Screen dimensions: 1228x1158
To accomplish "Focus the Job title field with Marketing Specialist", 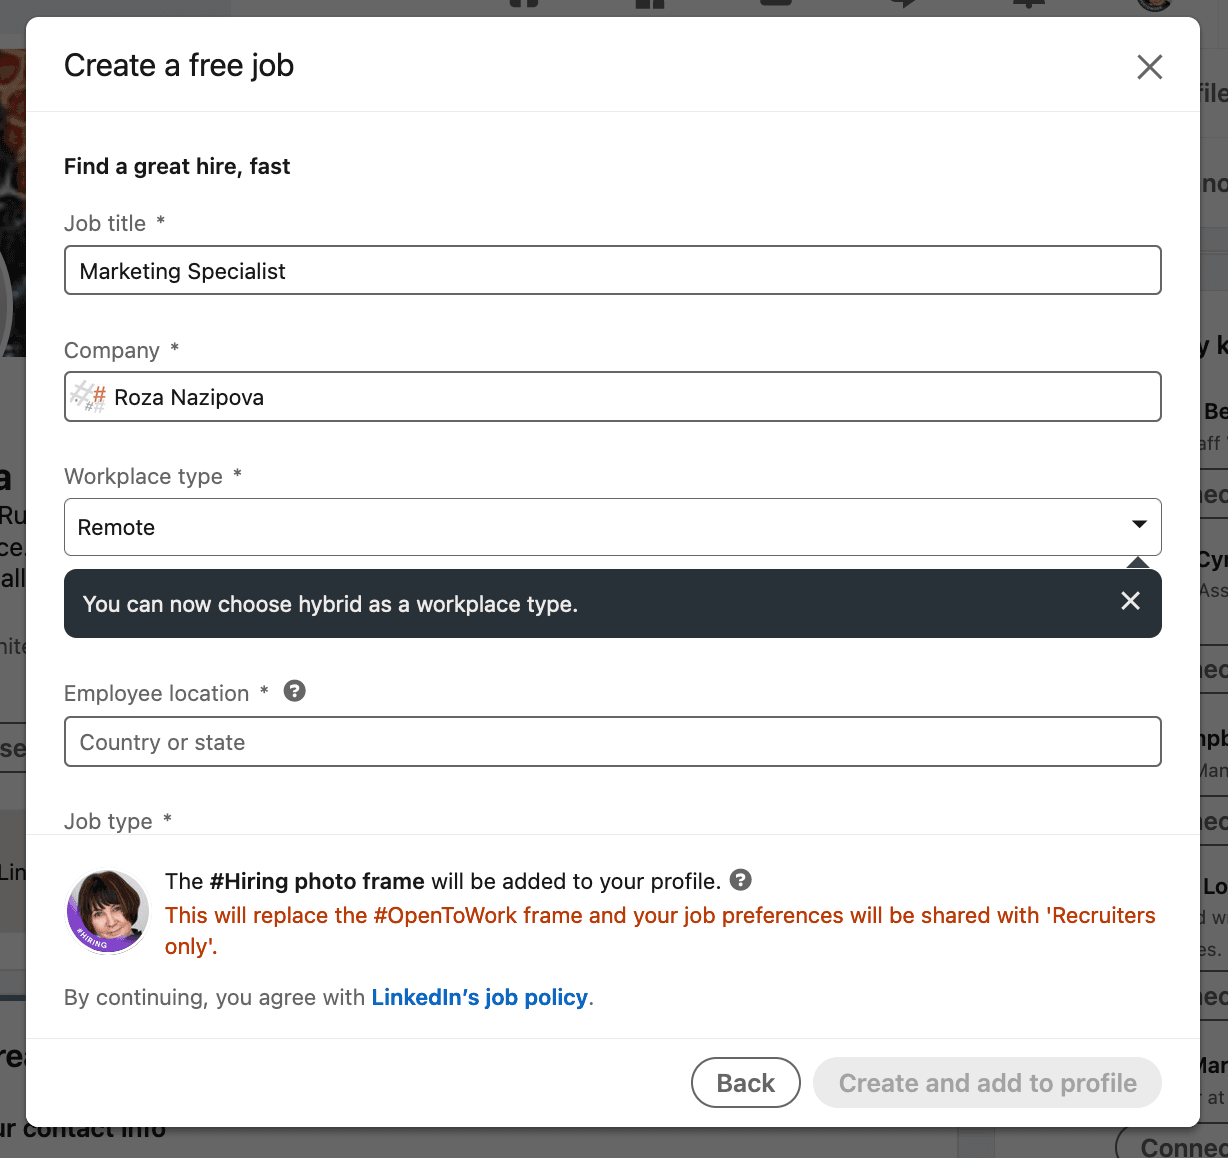I will [x=612, y=270].
